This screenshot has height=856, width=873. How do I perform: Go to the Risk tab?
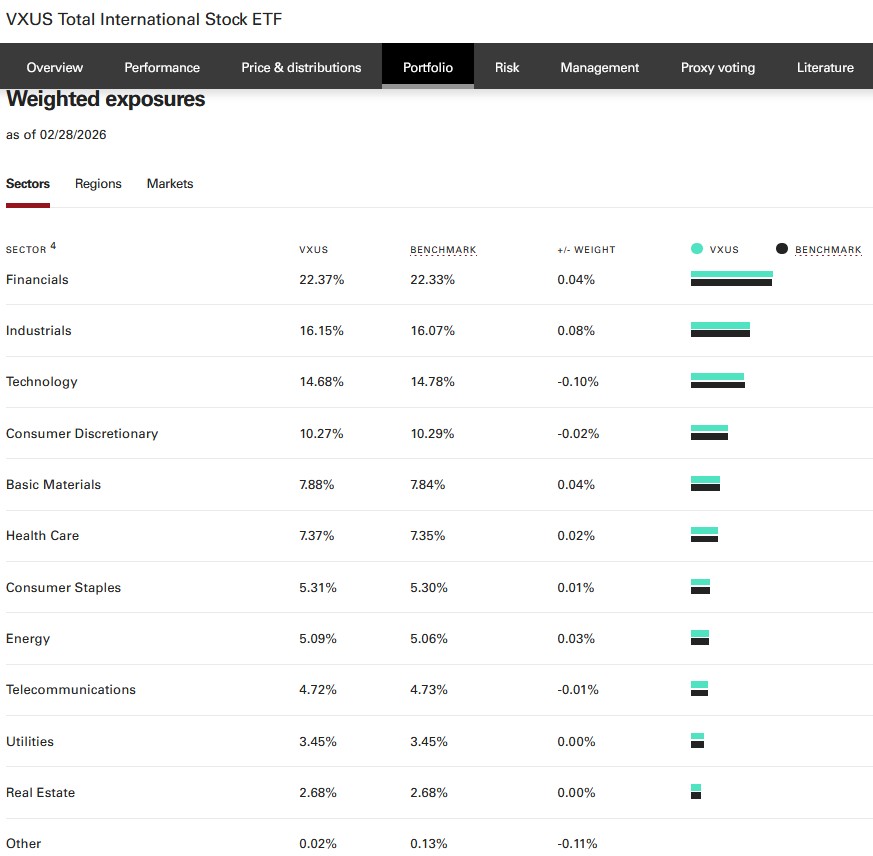click(507, 67)
